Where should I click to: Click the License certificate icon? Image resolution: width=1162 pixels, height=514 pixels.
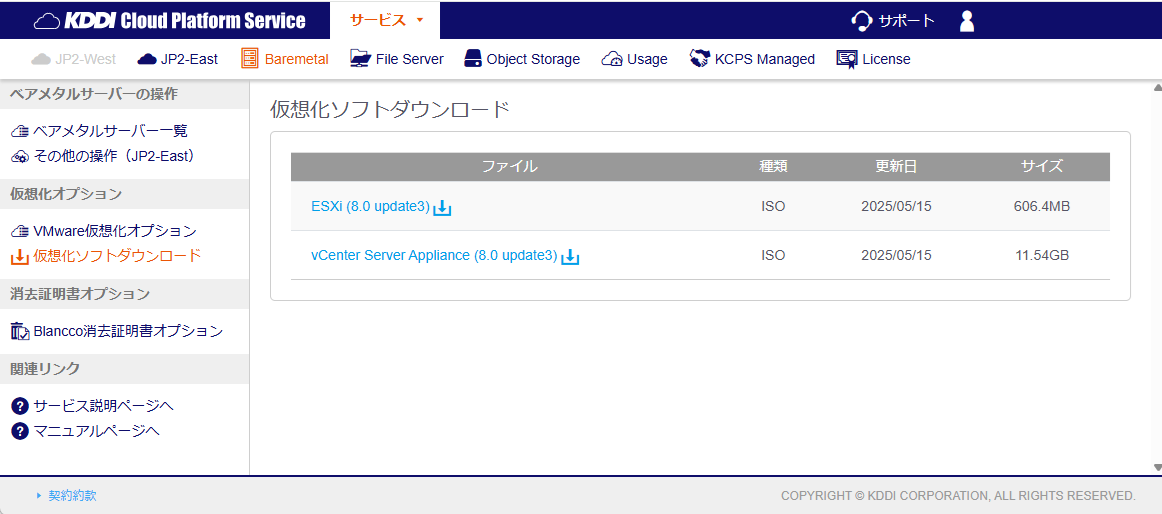pyautogui.click(x=847, y=59)
